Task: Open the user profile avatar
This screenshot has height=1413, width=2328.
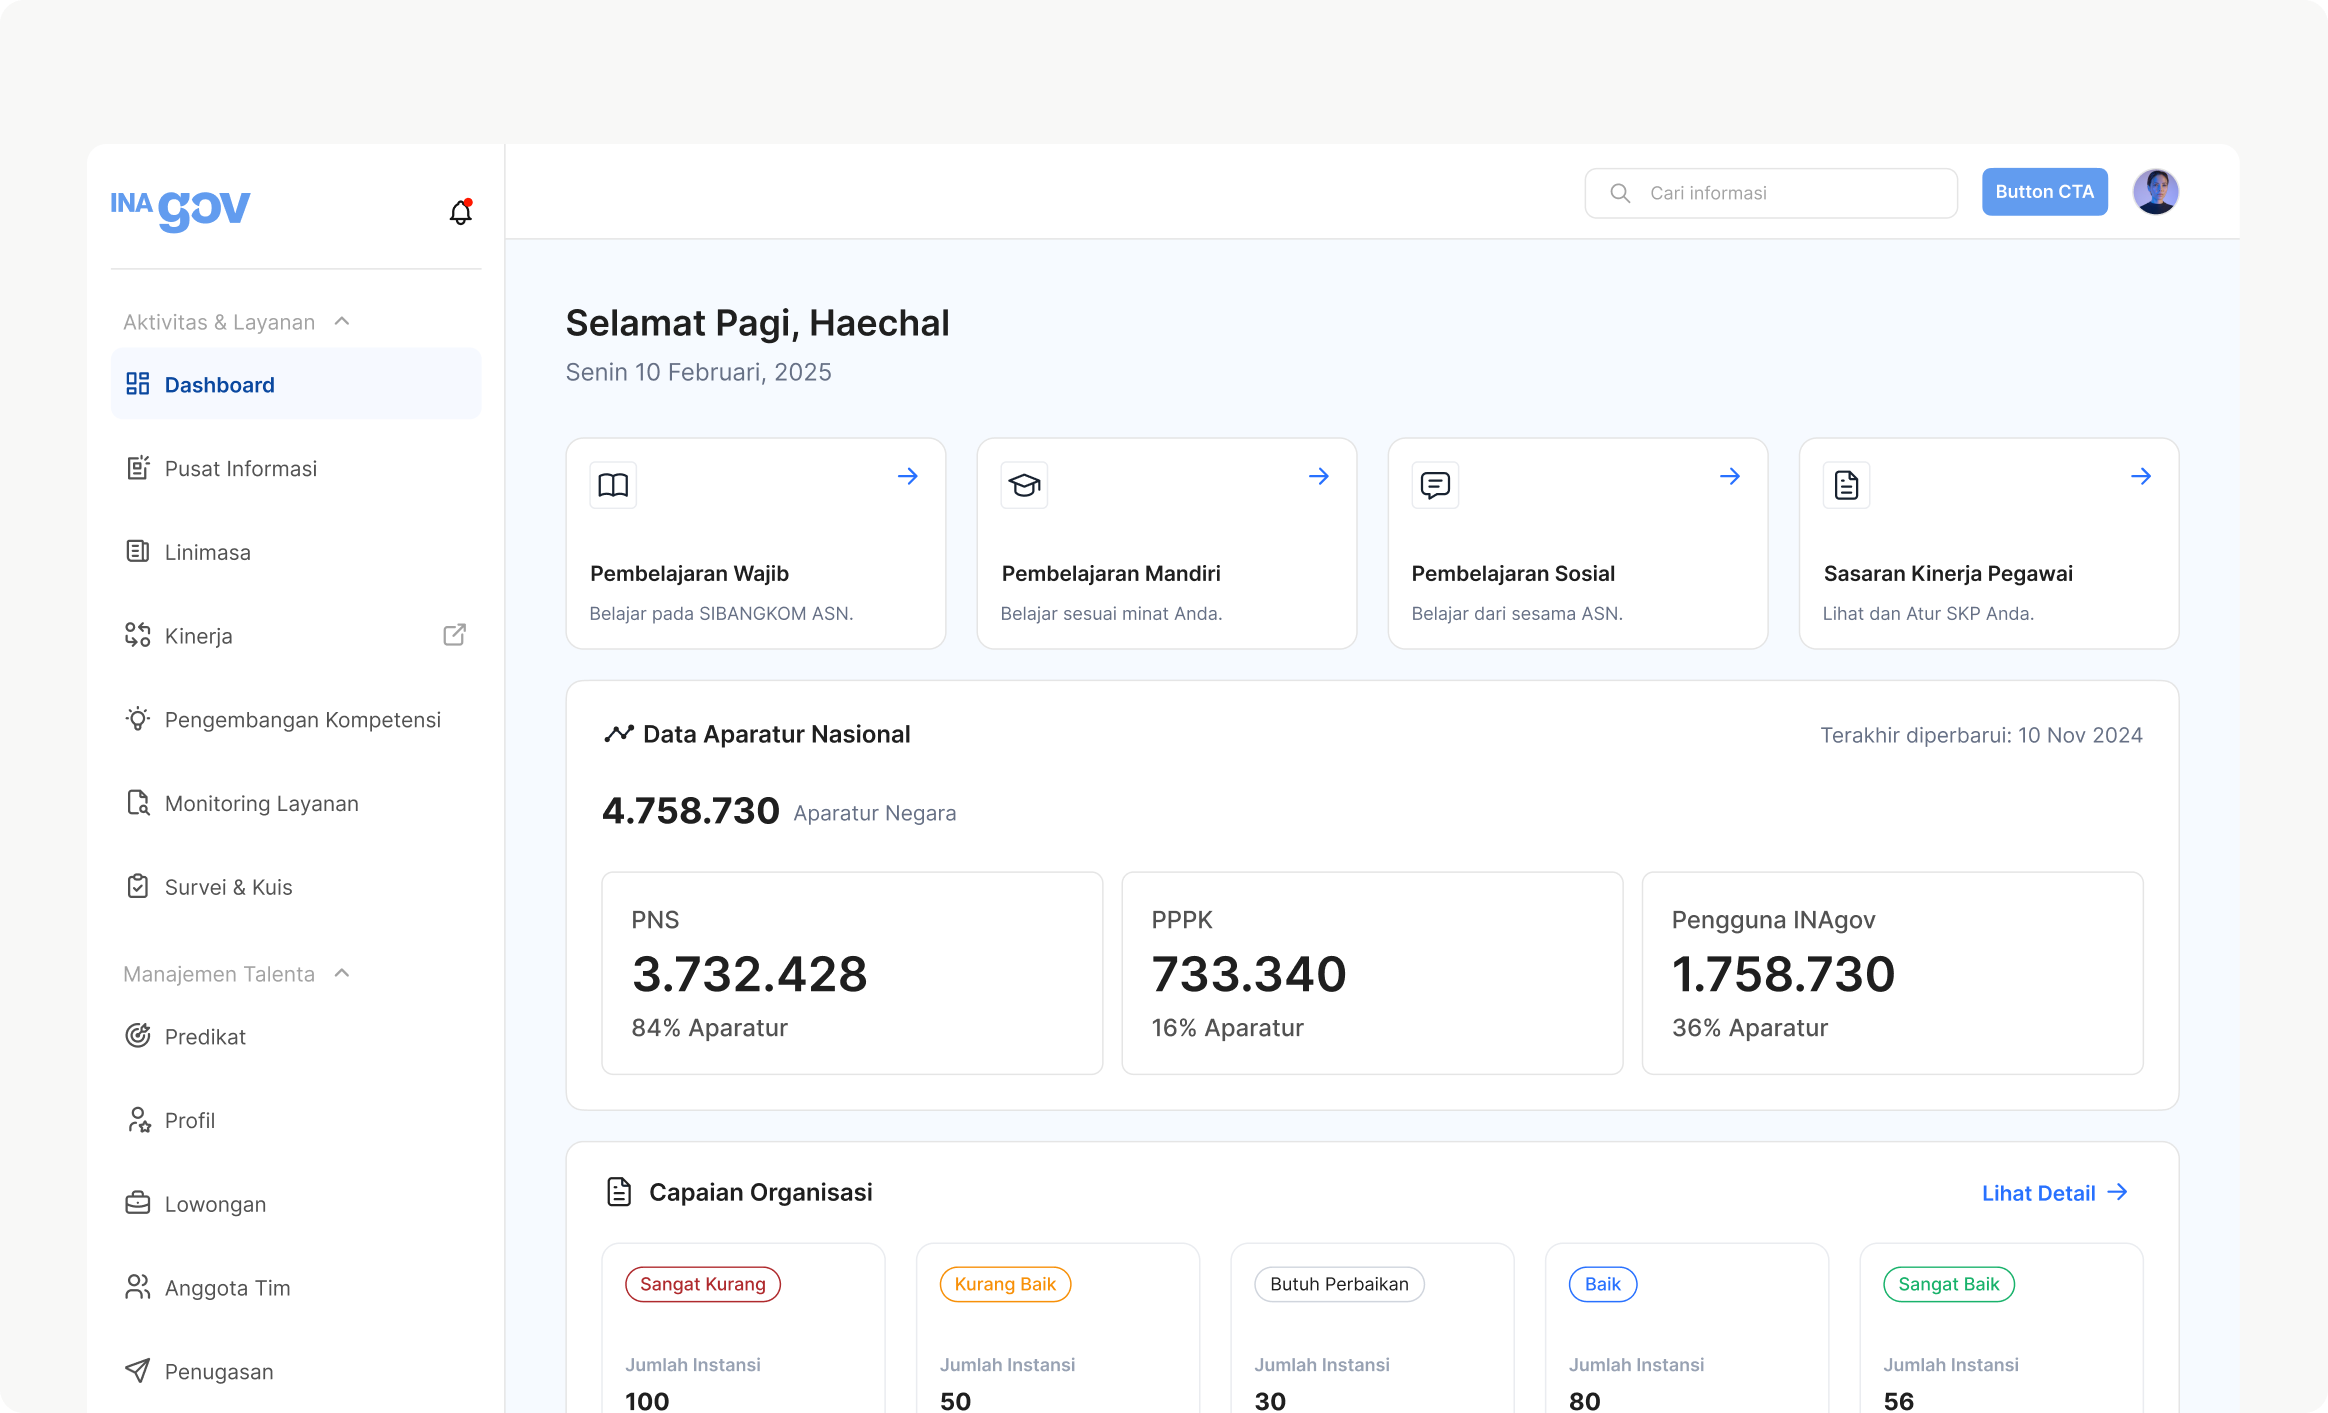Action: click(2155, 192)
